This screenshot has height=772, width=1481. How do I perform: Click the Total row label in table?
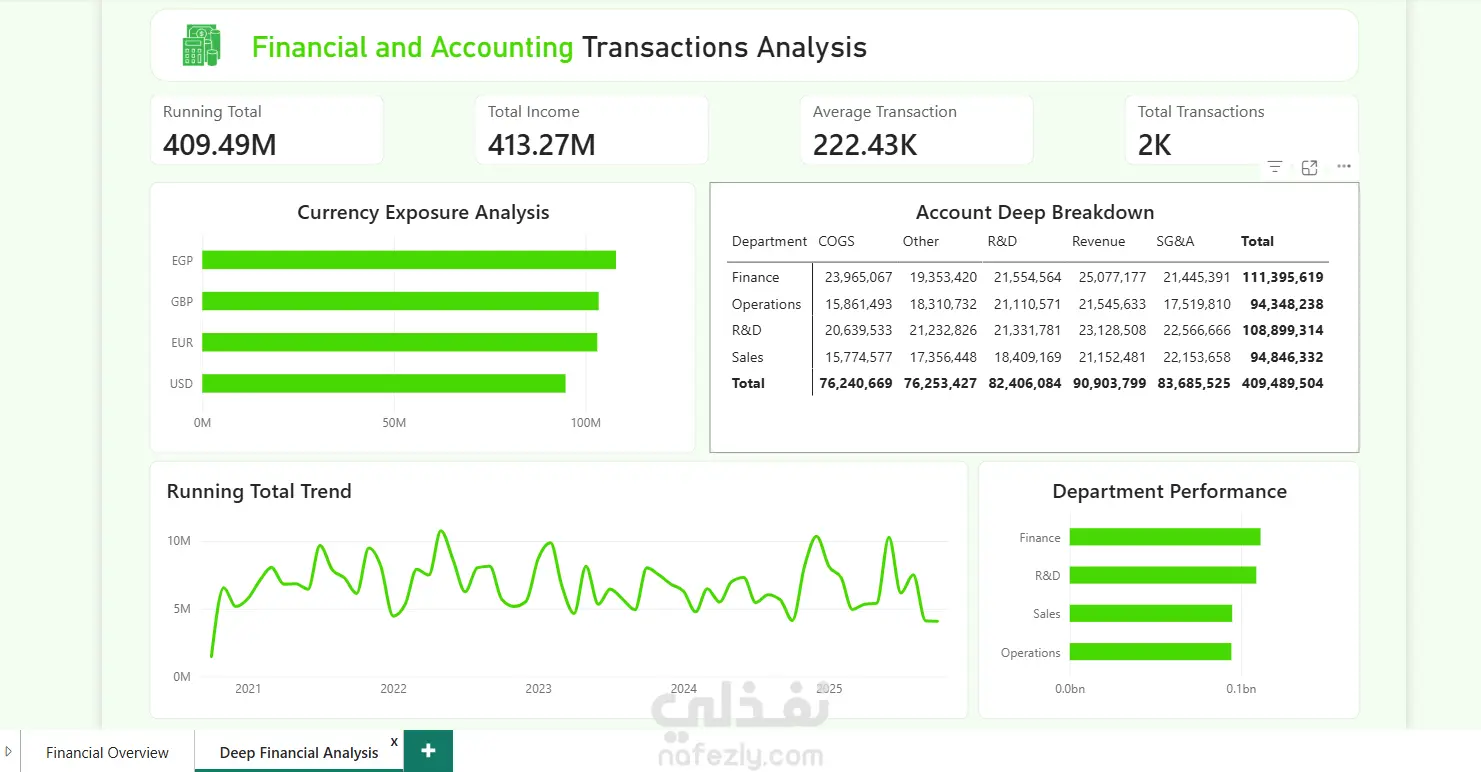[x=748, y=383]
